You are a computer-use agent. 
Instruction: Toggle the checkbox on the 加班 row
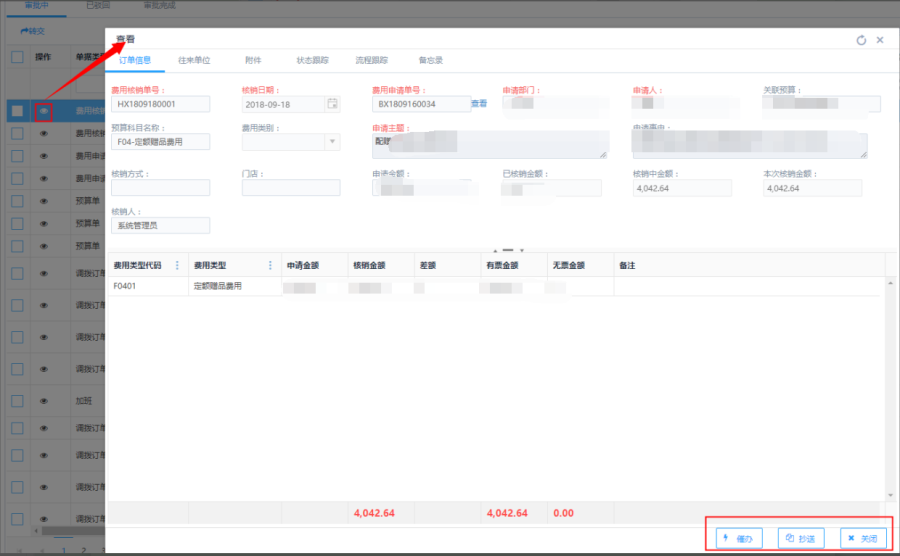point(17,400)
